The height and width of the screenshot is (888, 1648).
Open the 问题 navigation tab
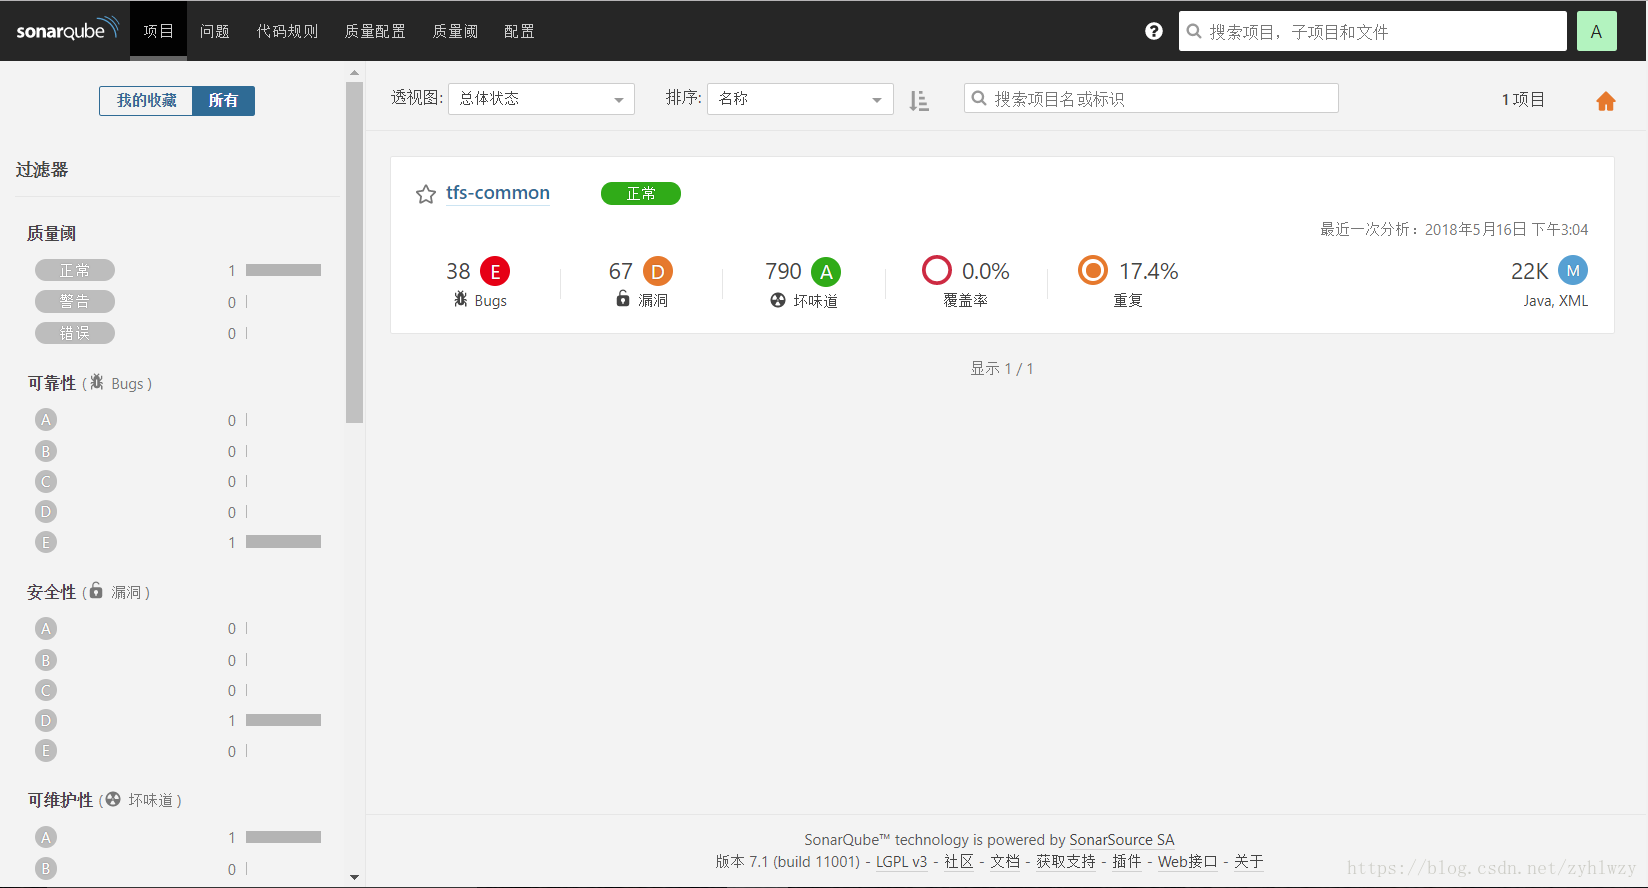[x=215, y=31]
